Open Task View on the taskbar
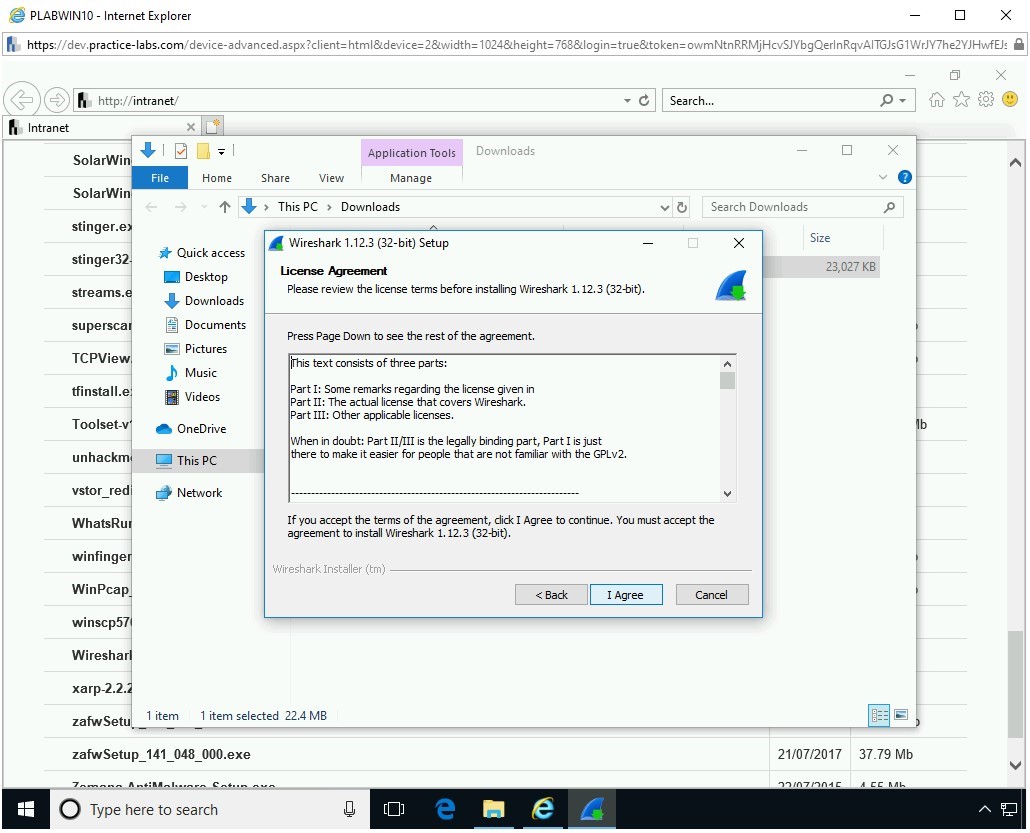This screenshot has width=1030, height=833. [394, 809]
